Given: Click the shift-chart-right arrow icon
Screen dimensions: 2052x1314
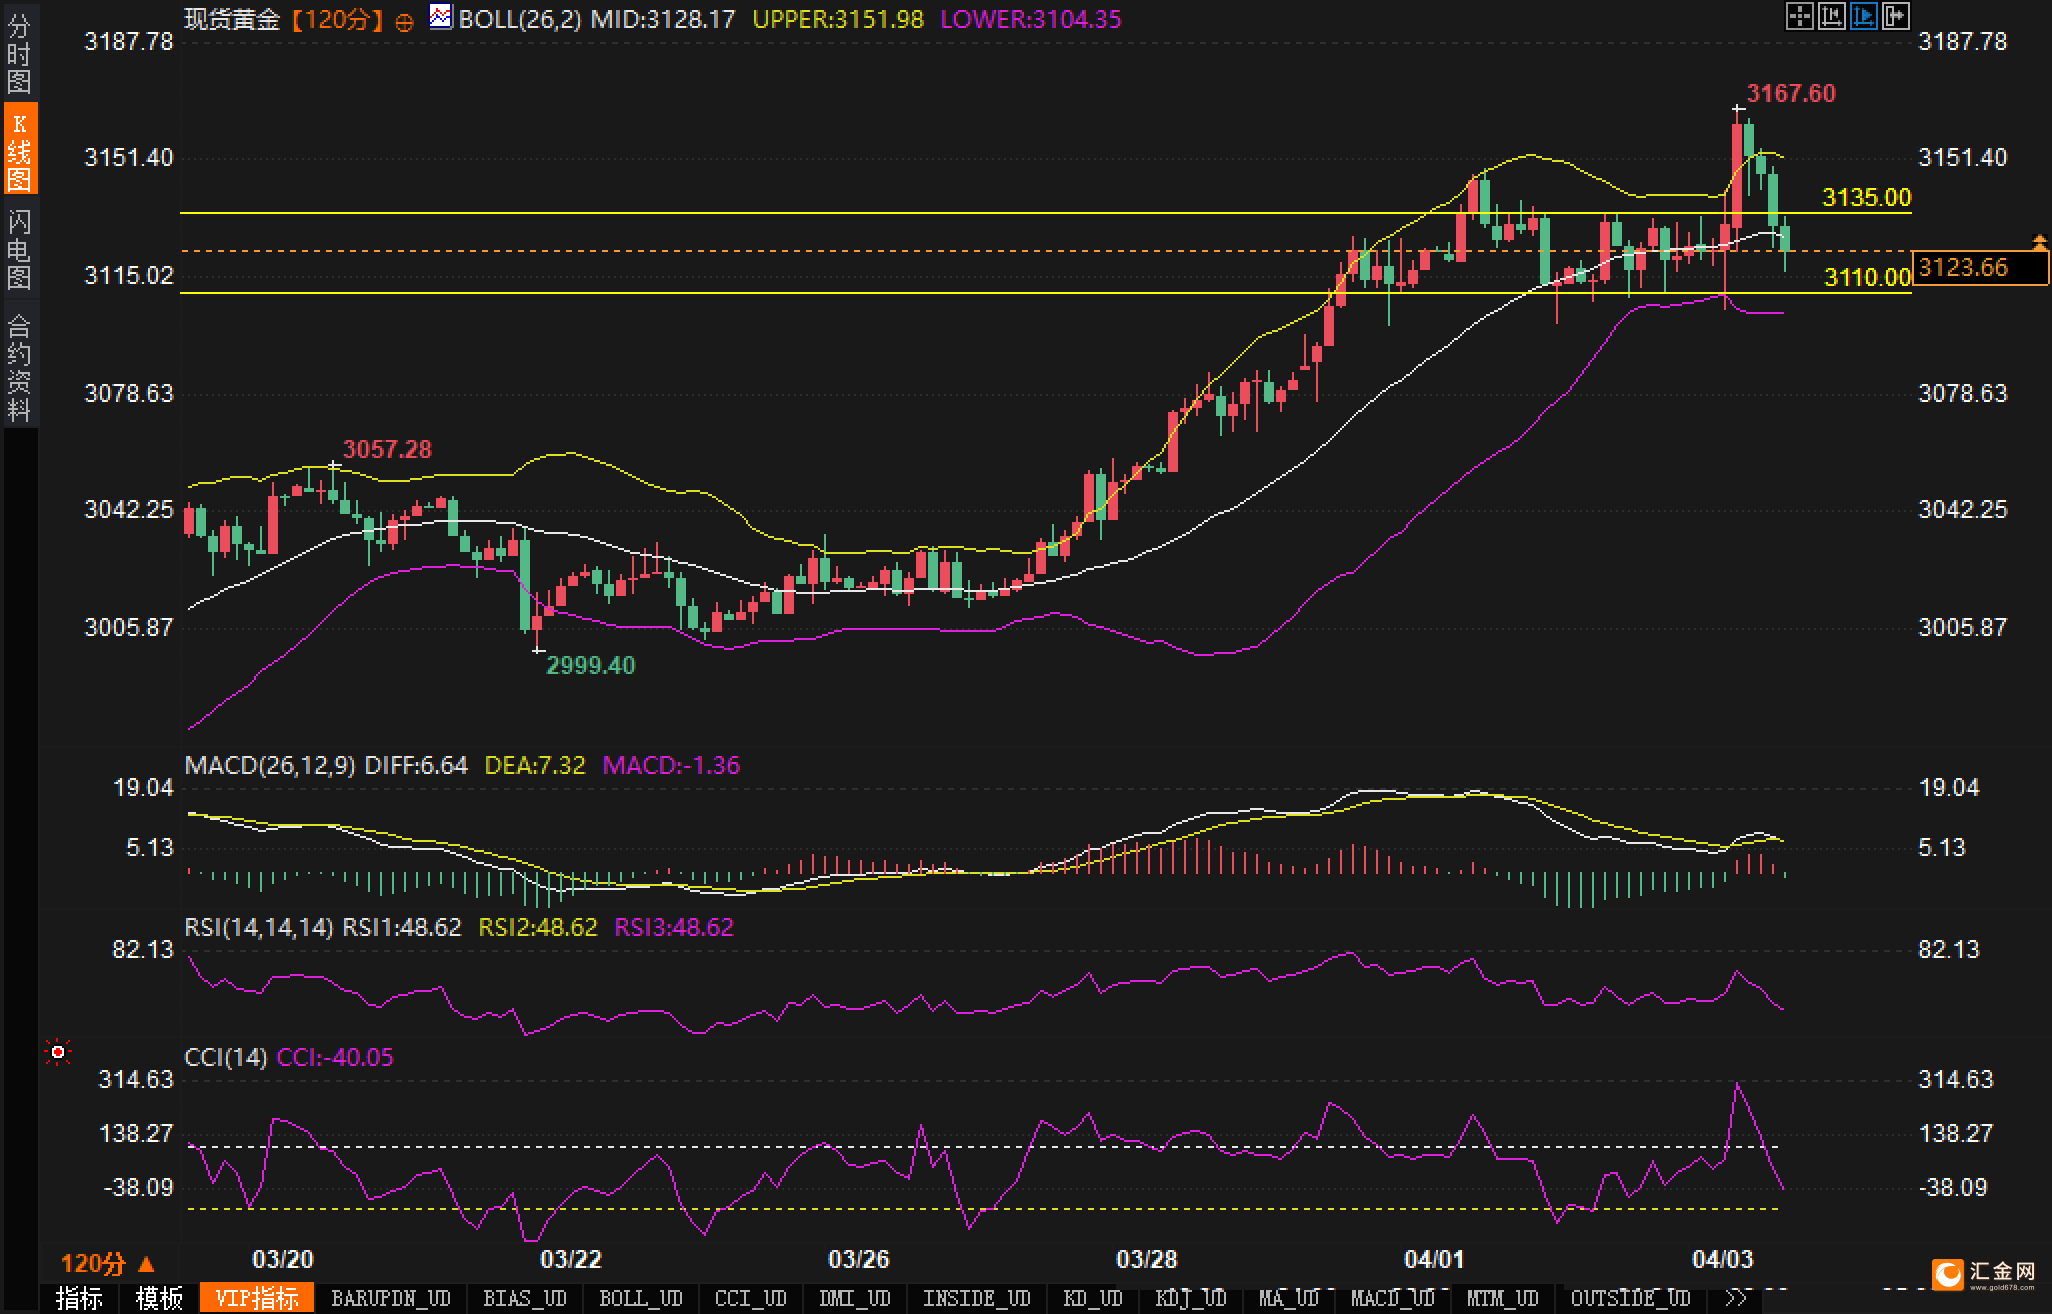Looking at the screenshot, I should (x=1896, y=16).
